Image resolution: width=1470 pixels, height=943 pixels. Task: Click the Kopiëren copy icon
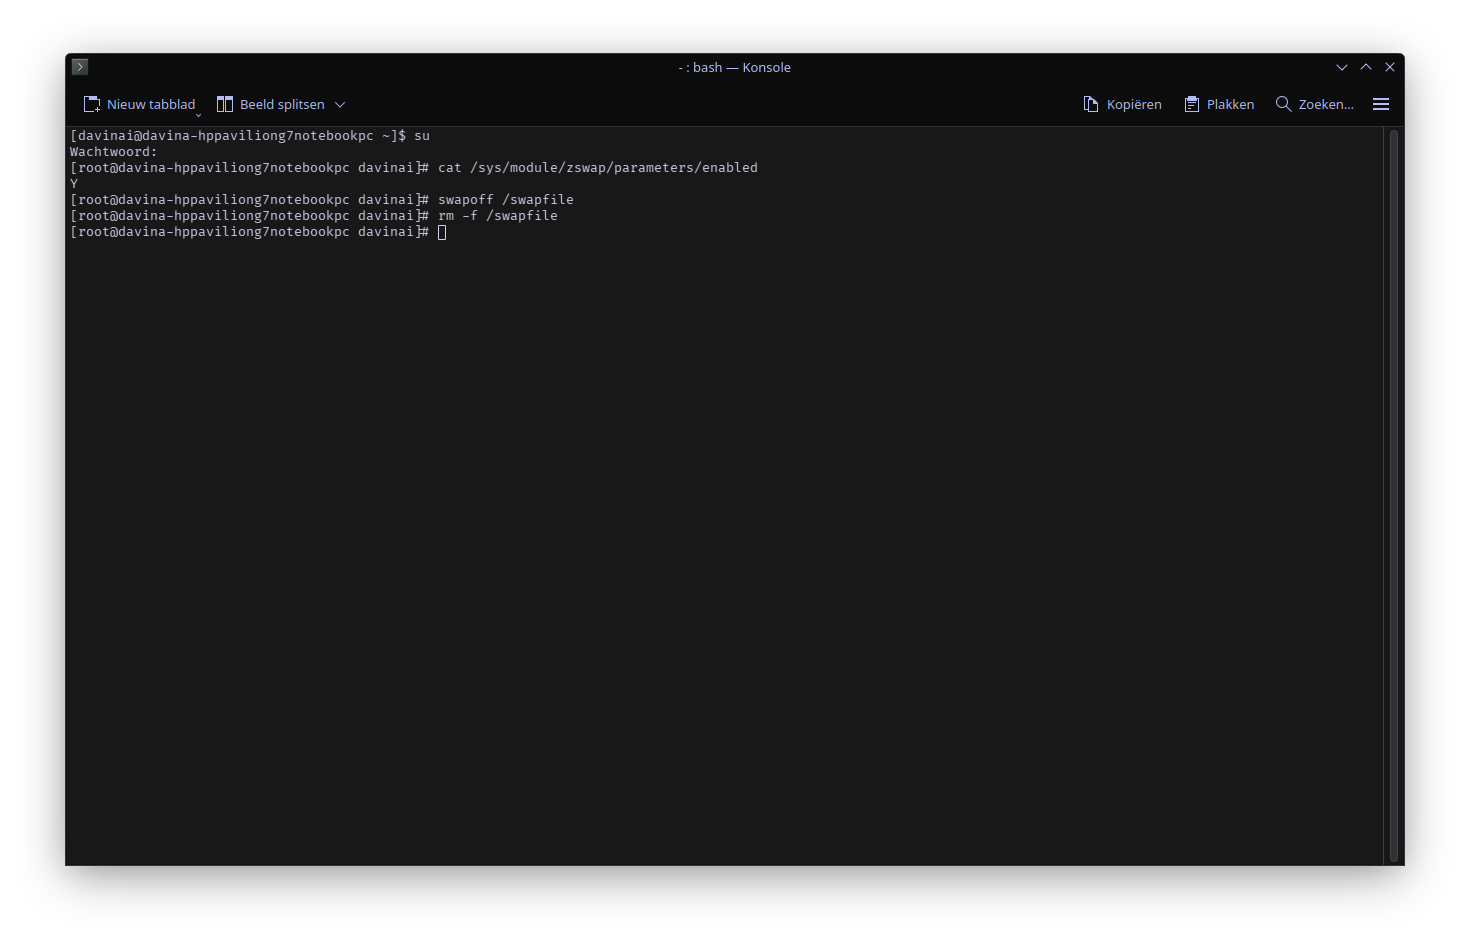coord(1091,104)
